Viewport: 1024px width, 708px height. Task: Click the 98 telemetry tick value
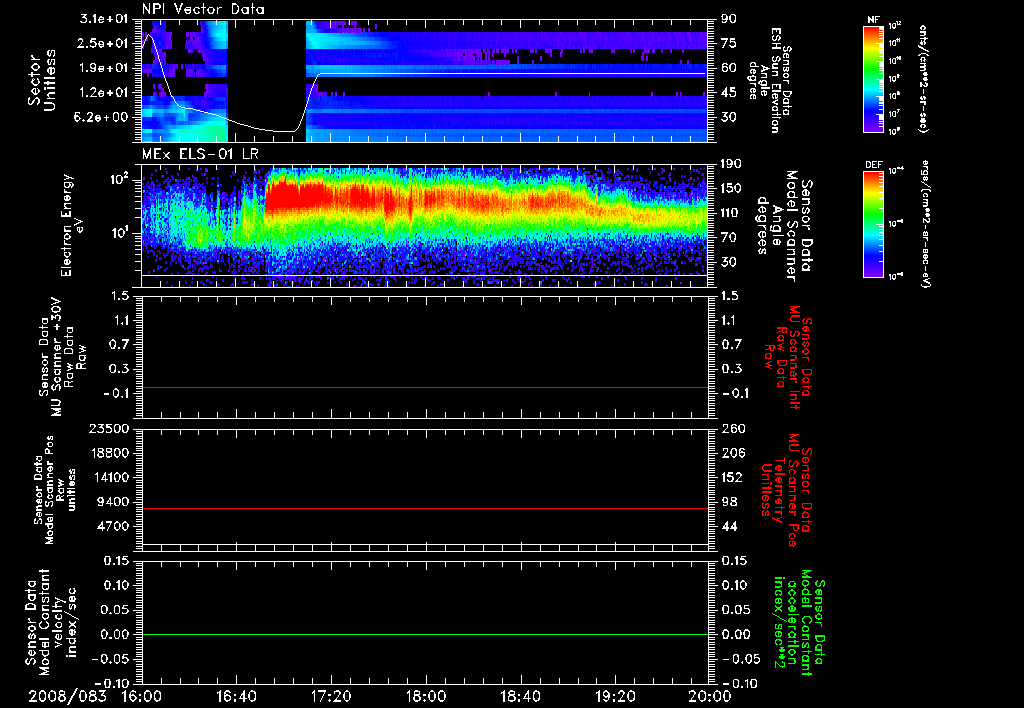coord(729,502)
